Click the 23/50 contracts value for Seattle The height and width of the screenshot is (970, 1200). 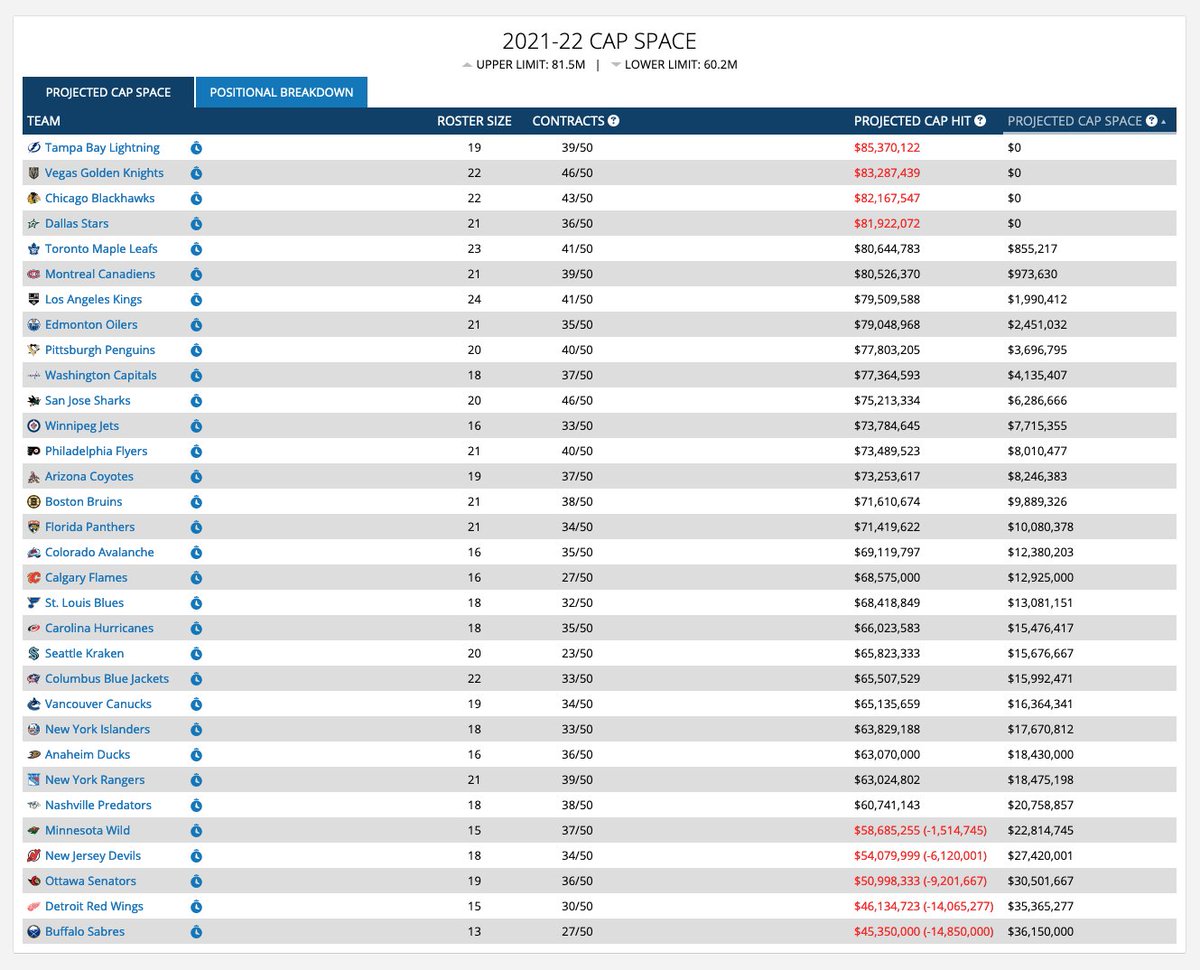tap(577, 654)
